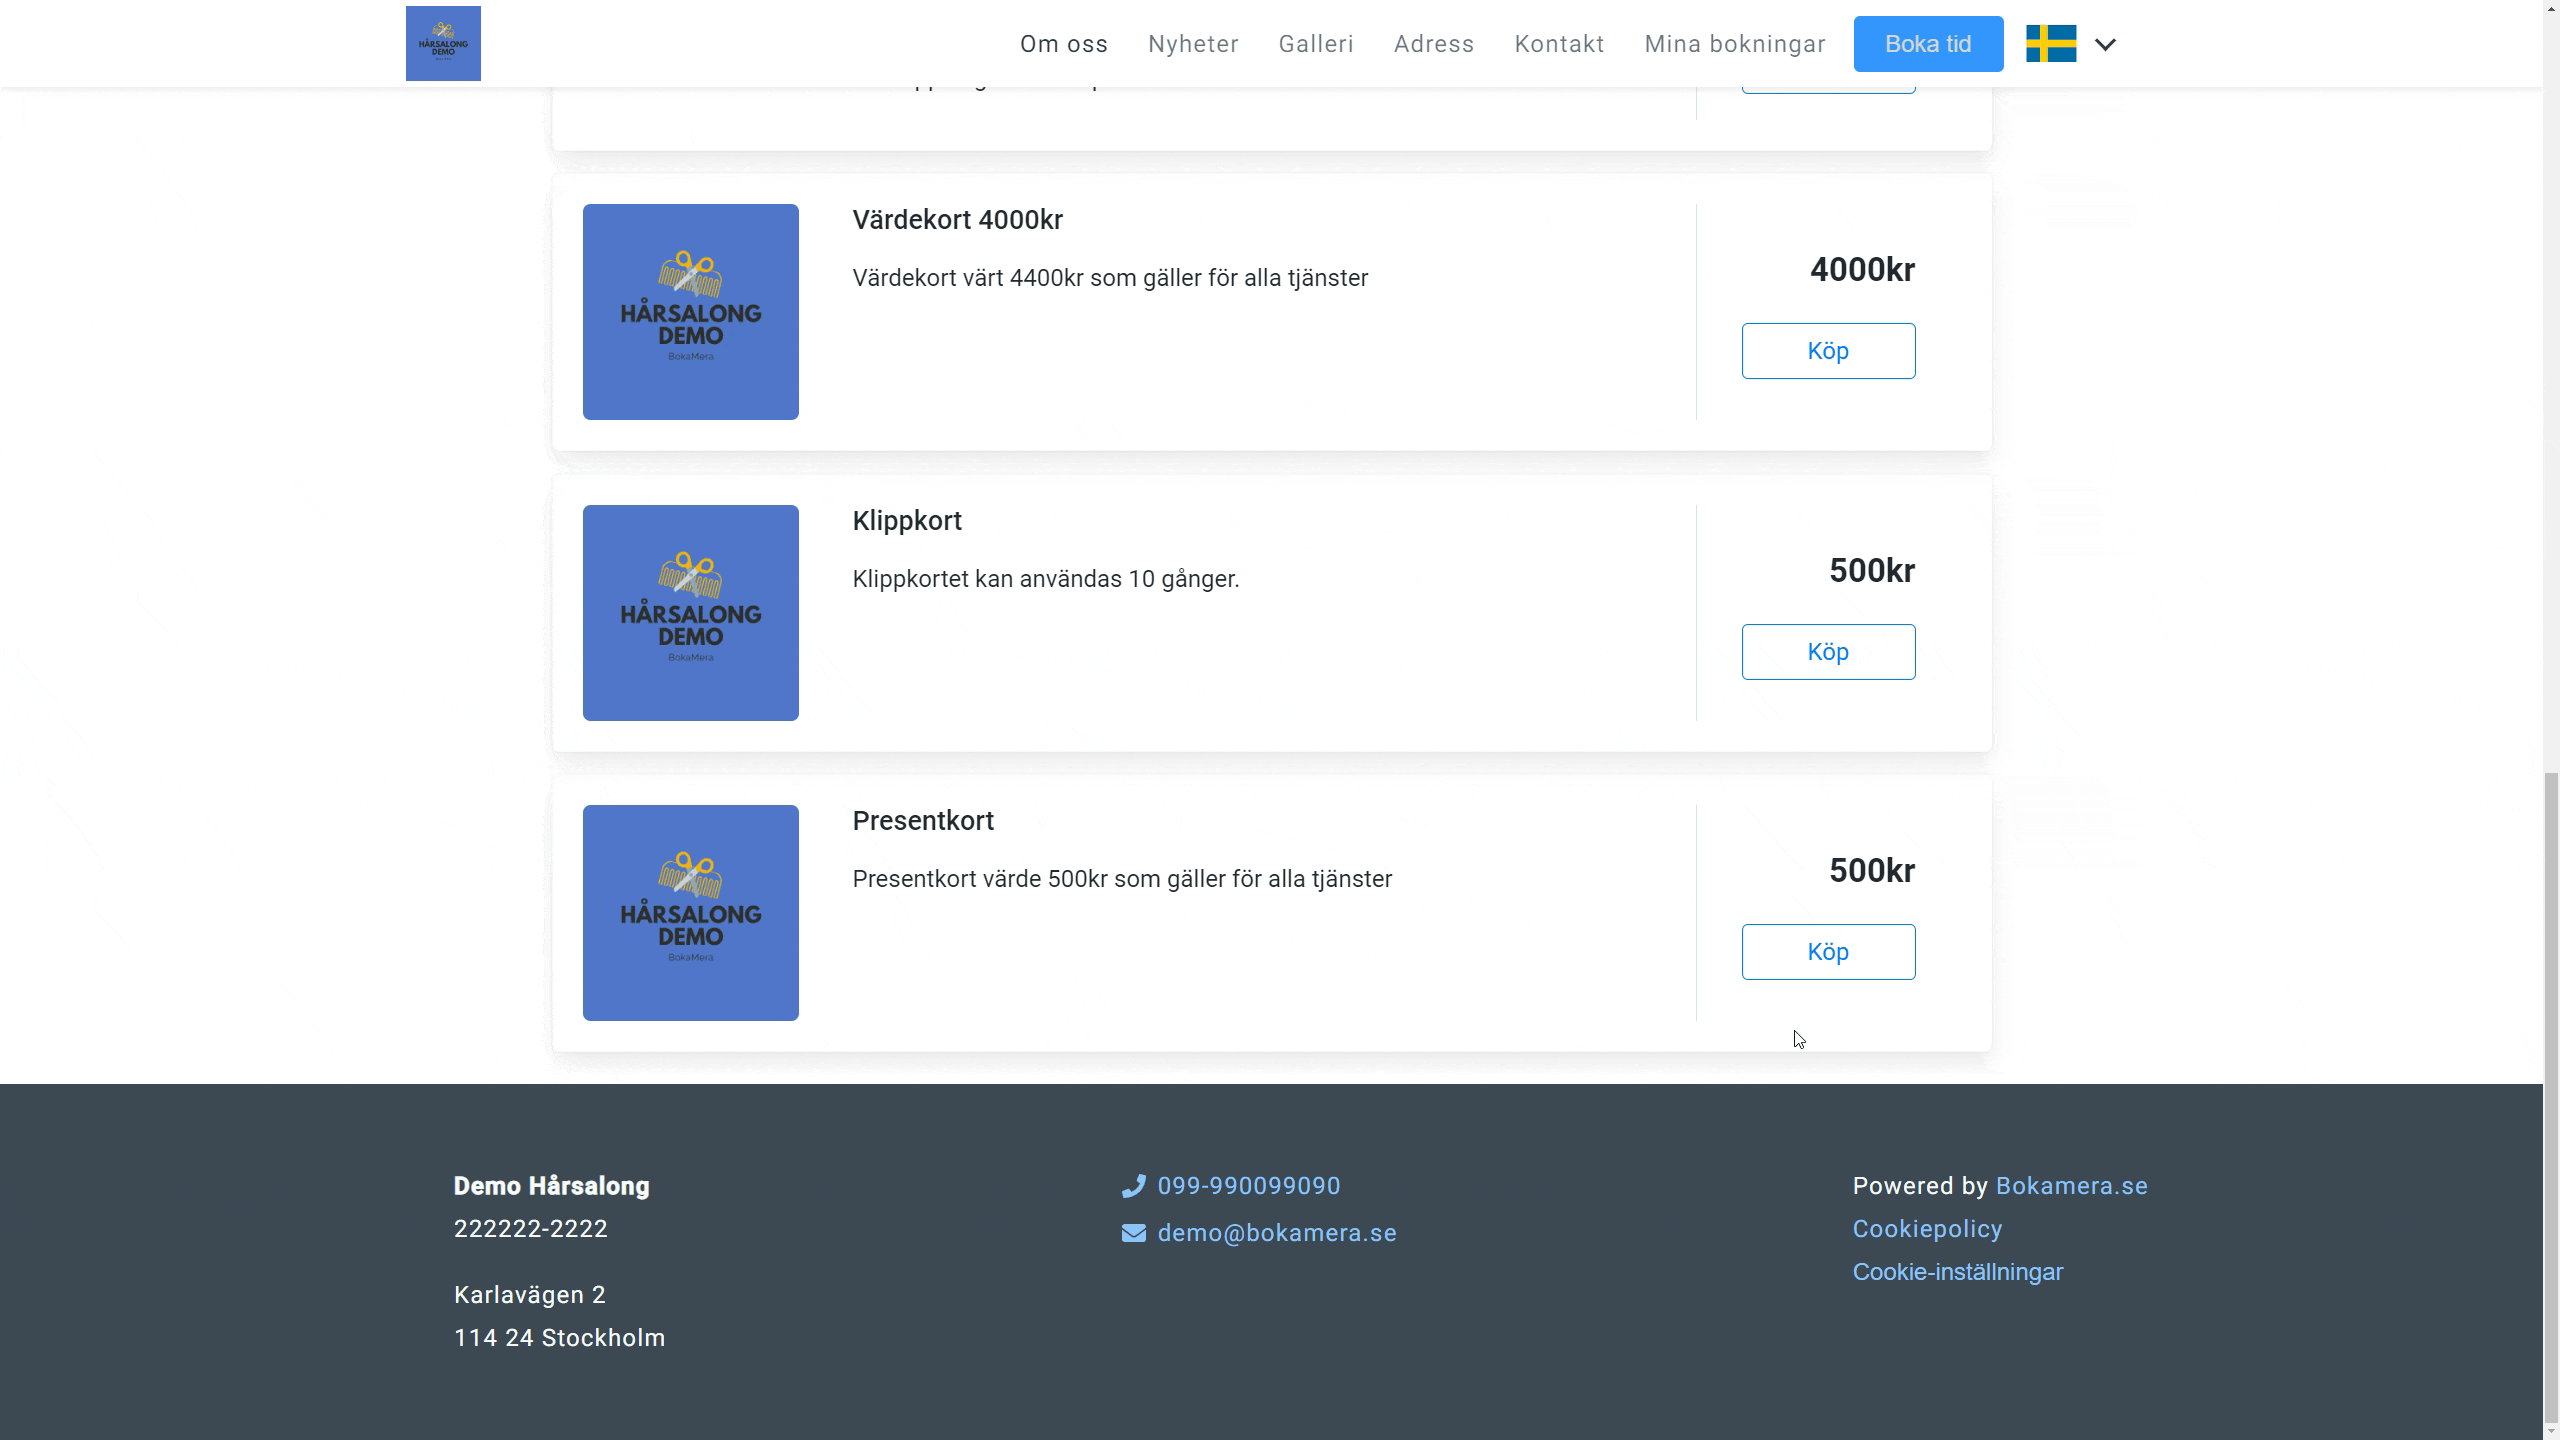View Mina bokningar
2560x1440 pixels.
point(1735,44)
